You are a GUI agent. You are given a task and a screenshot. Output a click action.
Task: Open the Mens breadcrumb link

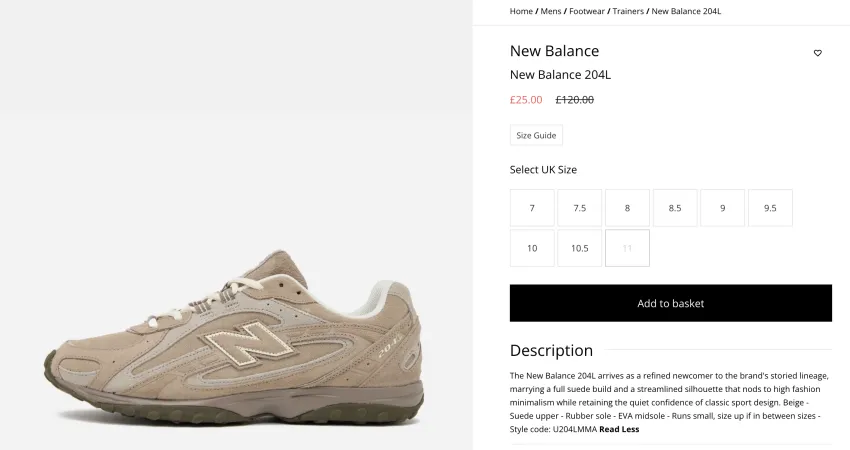pyautogui.click(x=551, y=11)
